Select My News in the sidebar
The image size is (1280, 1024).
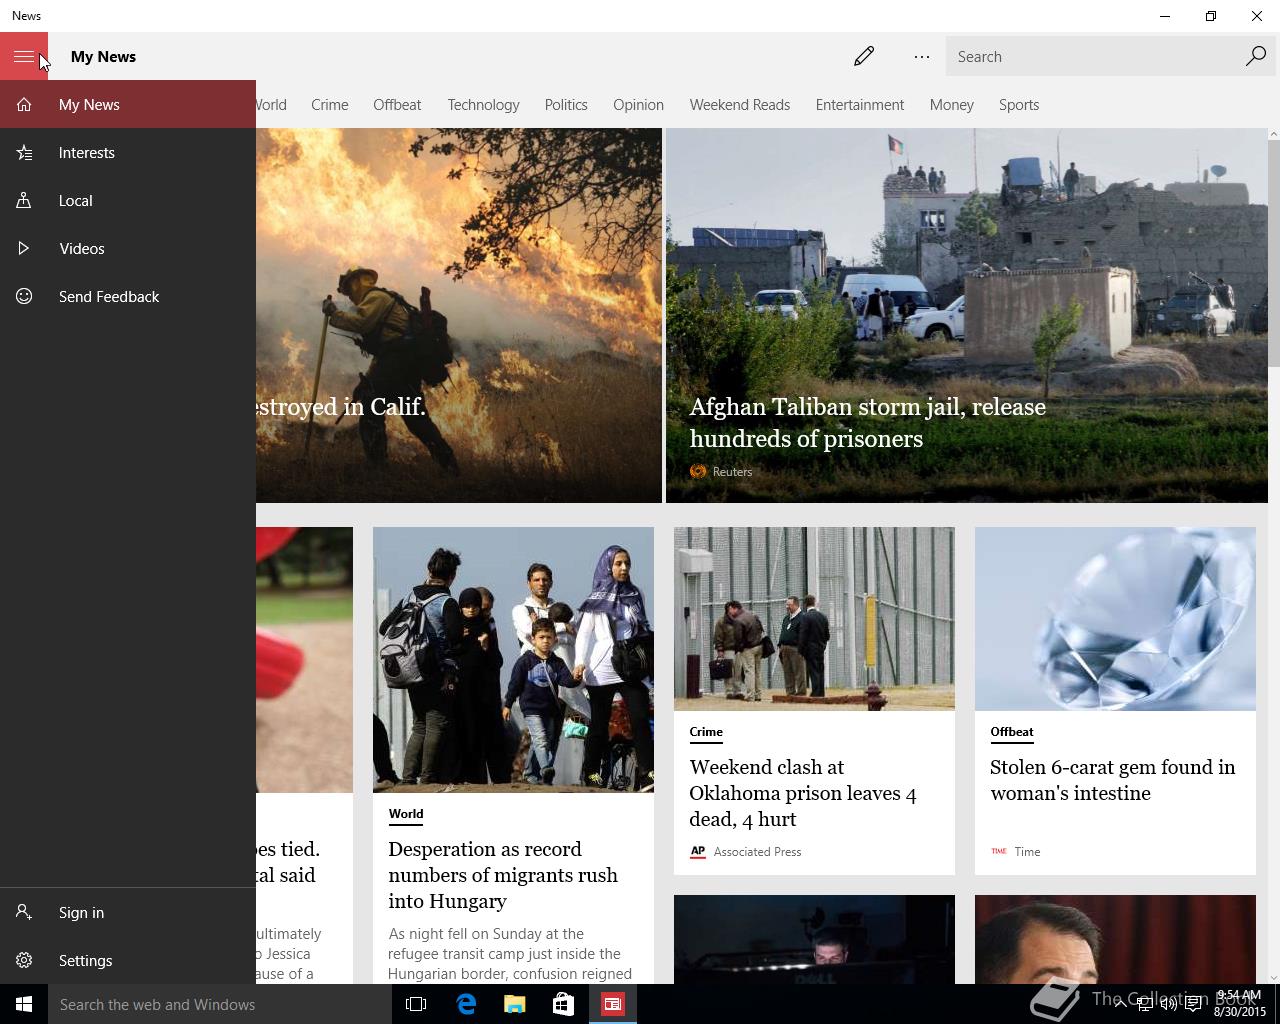(128, 104)
